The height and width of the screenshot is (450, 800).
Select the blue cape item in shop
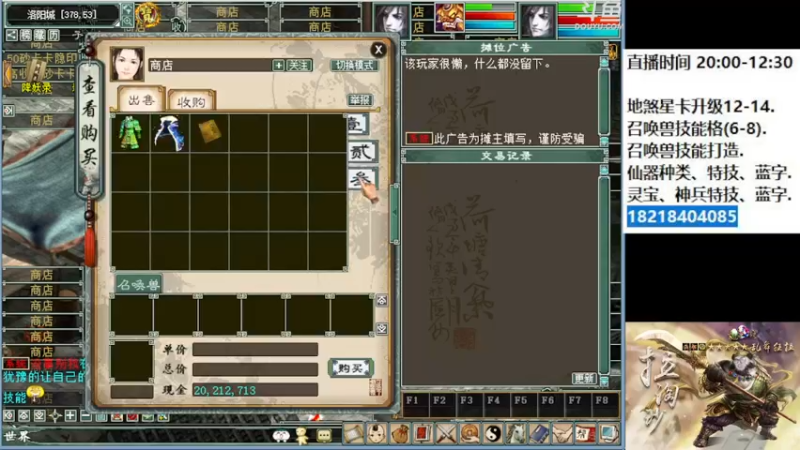[x=169, y=133]
